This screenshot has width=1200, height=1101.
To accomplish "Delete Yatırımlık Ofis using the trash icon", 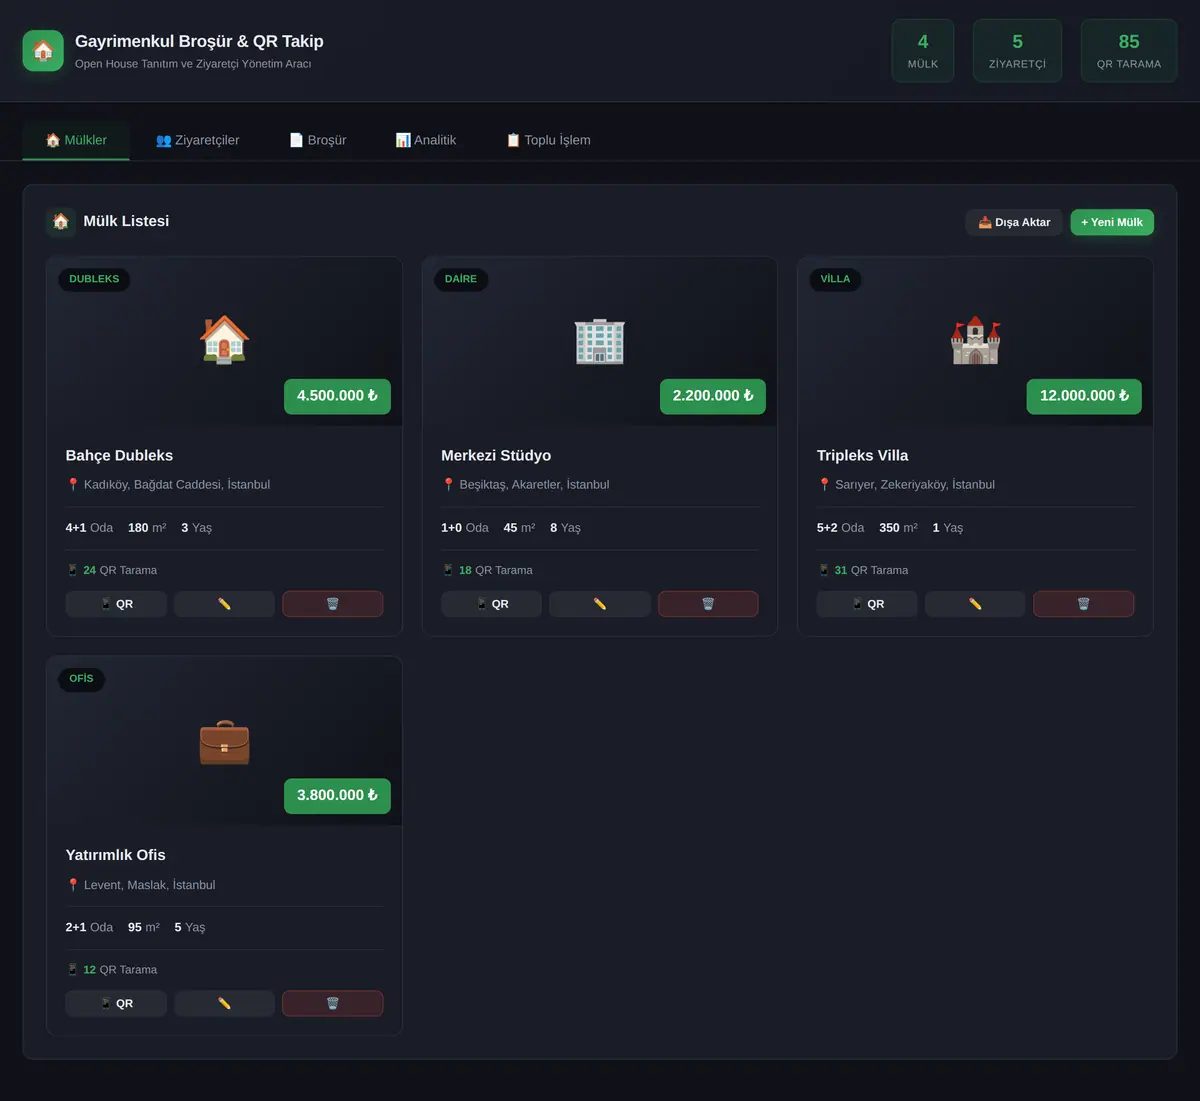I will [333, 1003].
